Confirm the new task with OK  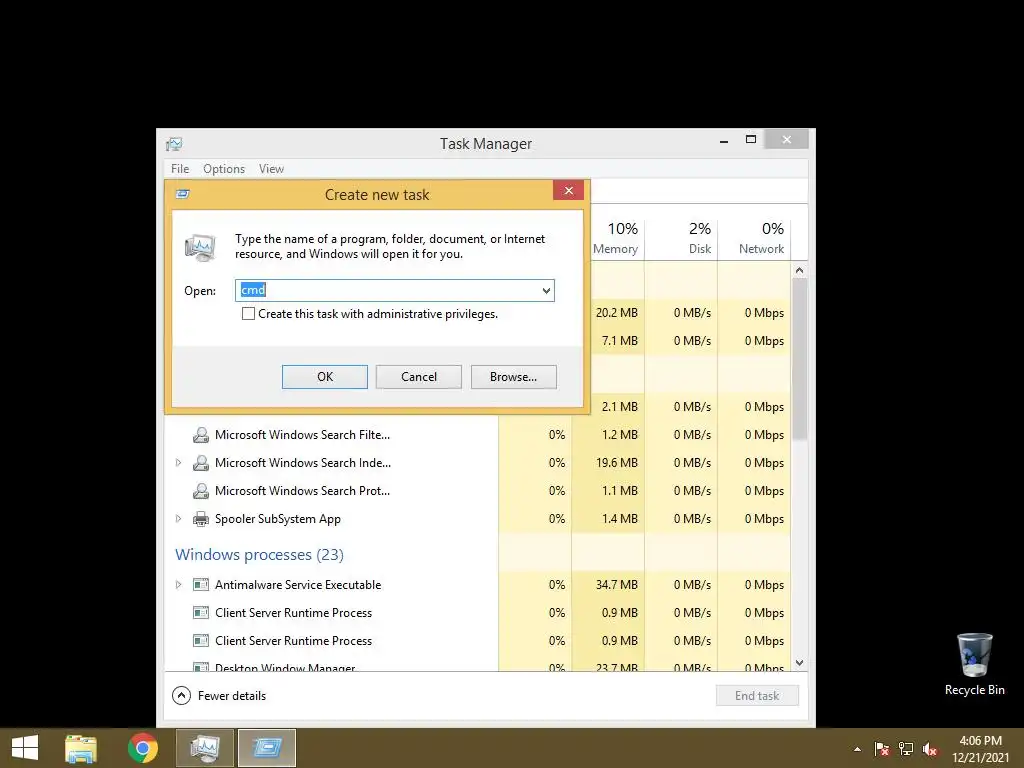pyautogui.click(x=325, y=377)
